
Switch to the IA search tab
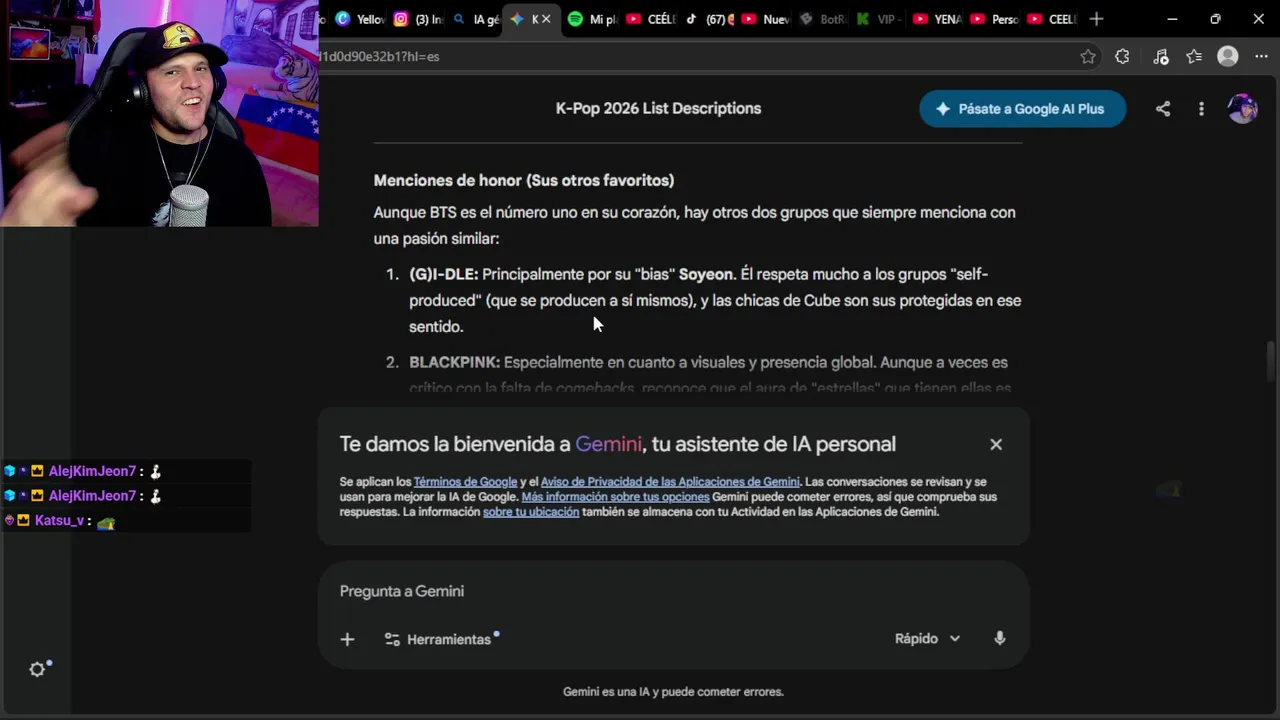(x=475, y=19)
